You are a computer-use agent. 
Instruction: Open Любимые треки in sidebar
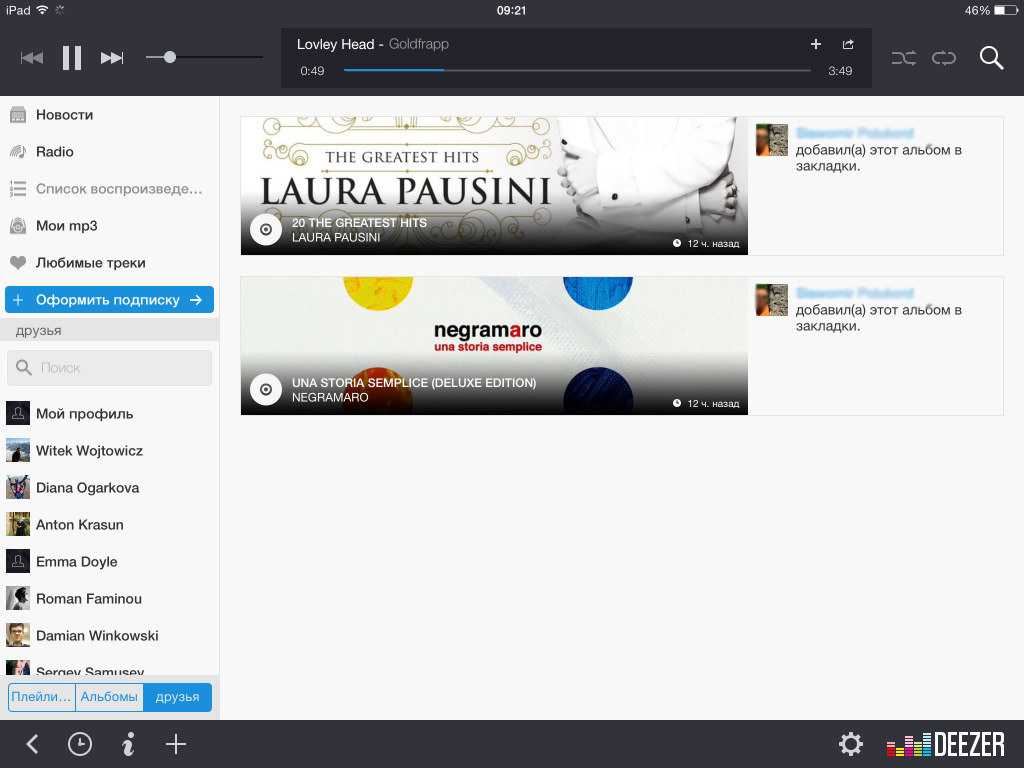[90, 263]
